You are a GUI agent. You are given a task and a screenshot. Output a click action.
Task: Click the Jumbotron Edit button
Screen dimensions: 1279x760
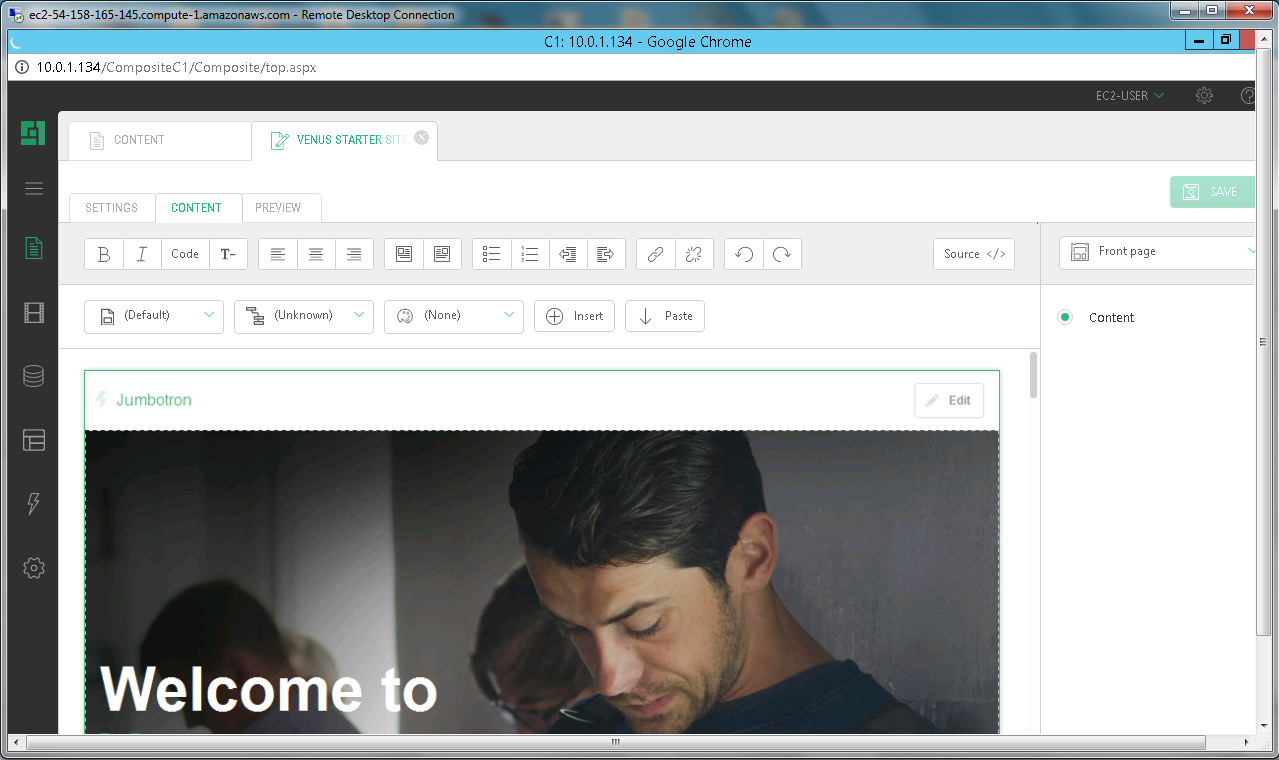tap(948, 400)
